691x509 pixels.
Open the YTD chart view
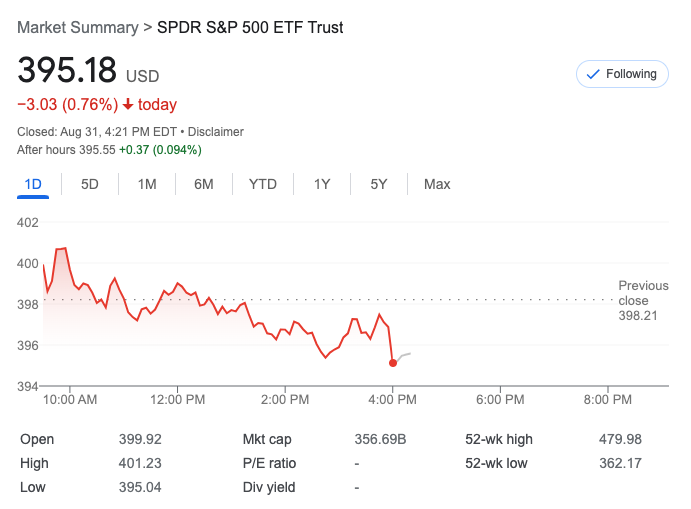pyautogui.click(x=263, y=184)
